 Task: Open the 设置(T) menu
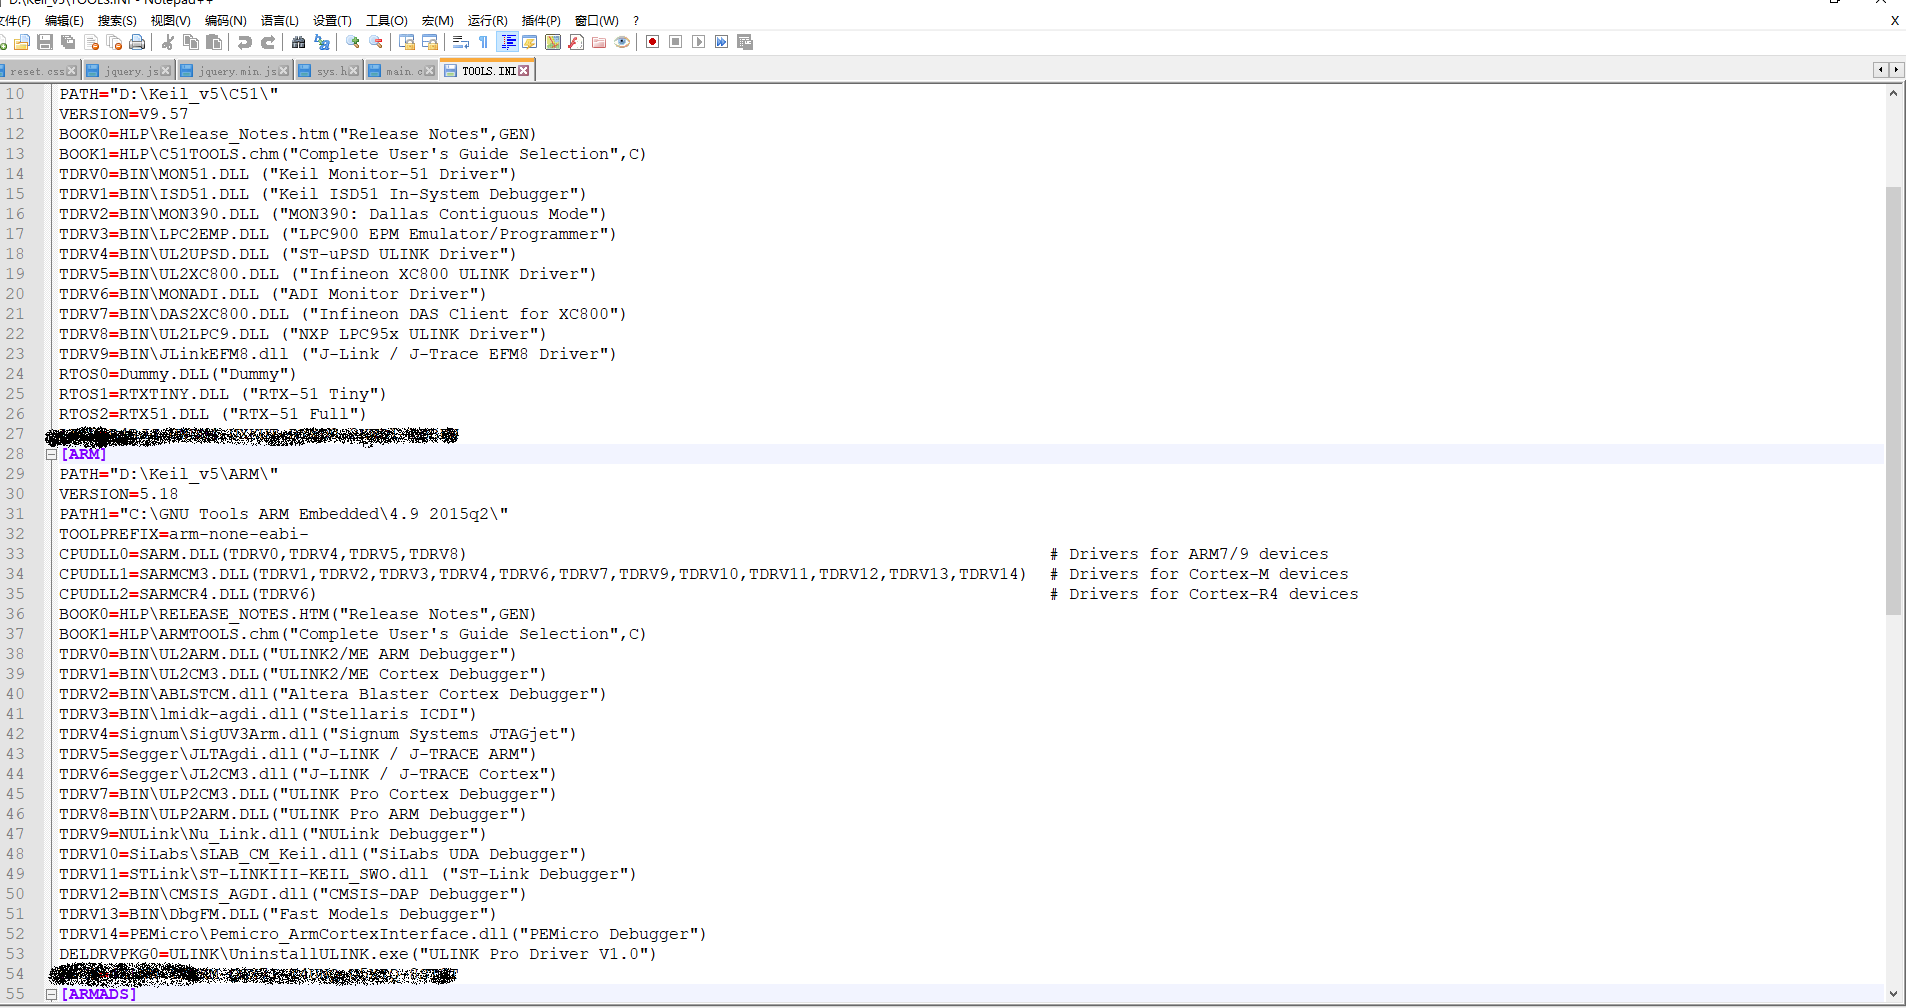(x=332, y=20)
